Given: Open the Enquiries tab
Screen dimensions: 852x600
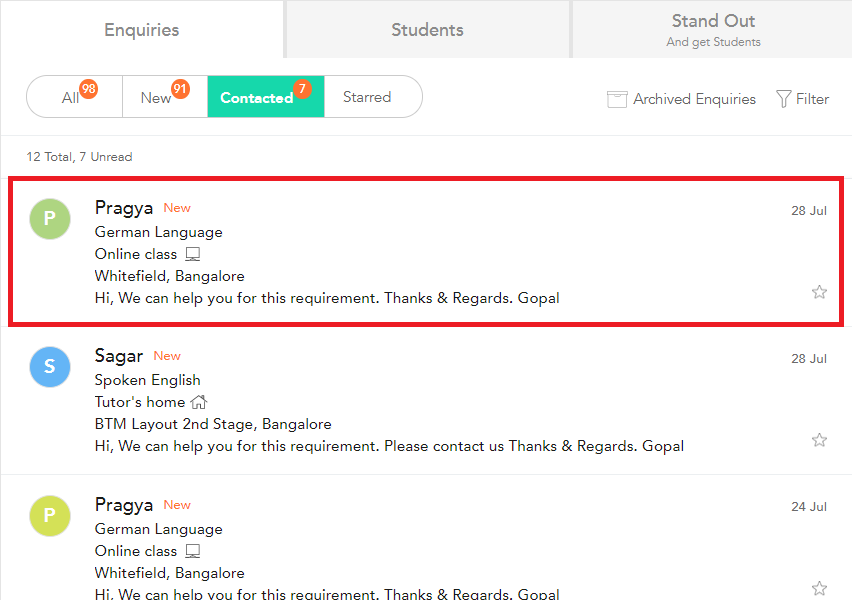Looking at the screenshot, I should pos(141,29).
